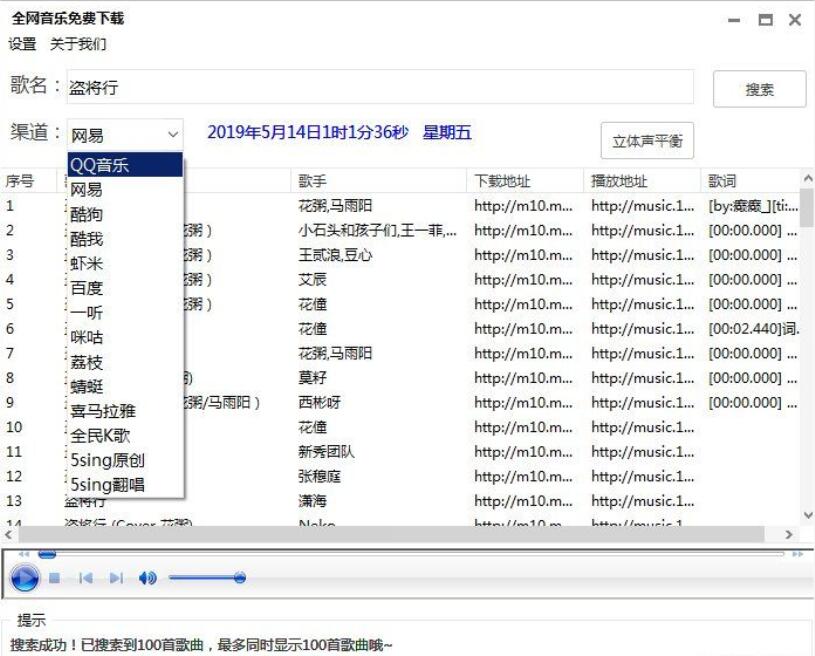Screen dimensions: 815x656
Task: Select singer 莫籽 in row 8
Action: click(x=312, y=378)
